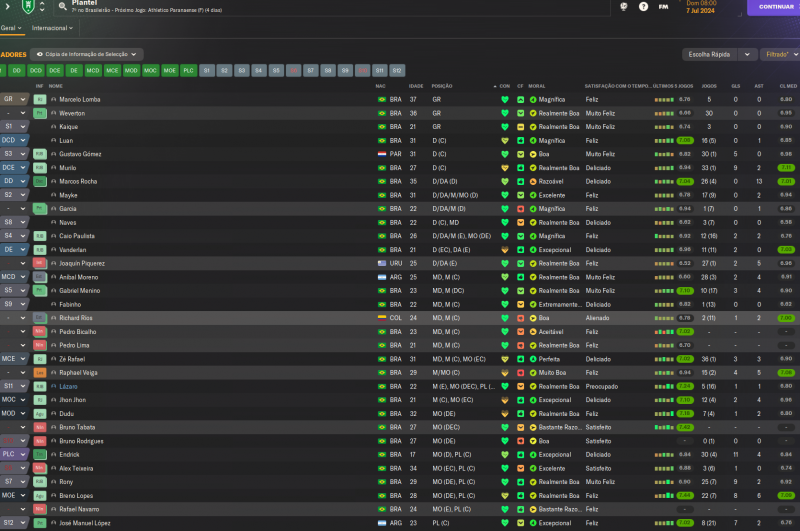Toggle the S12 substitute filter chip
Viewport: 800px width, 531px height.
[x=397, y=71]
